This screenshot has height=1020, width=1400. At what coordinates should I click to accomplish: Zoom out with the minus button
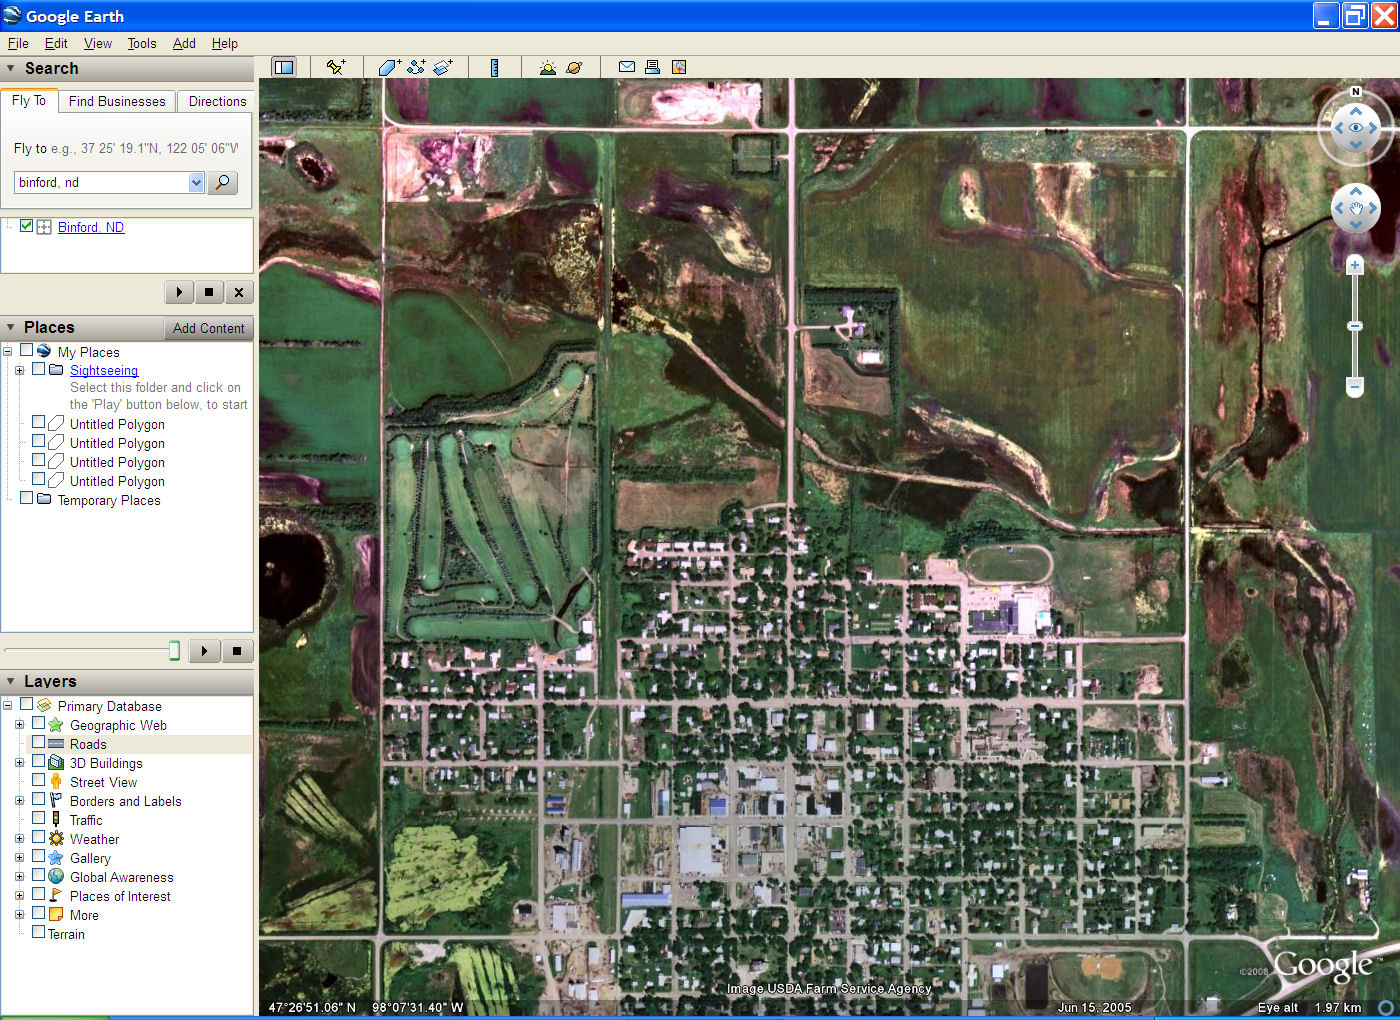(x=1355, y=386)
